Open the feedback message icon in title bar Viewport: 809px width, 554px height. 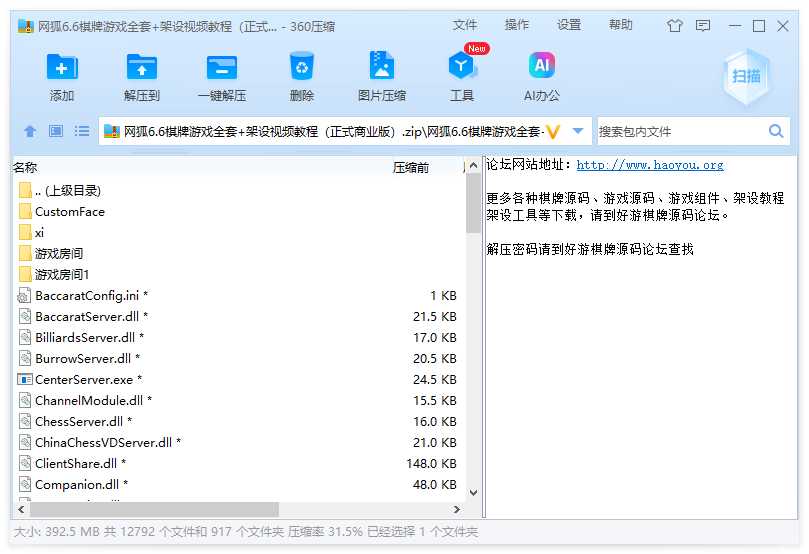pos(703,25)
